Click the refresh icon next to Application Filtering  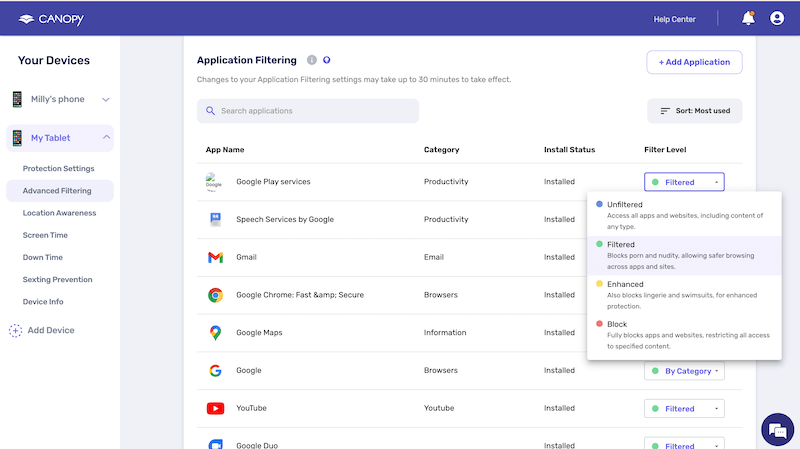point(327,60)
